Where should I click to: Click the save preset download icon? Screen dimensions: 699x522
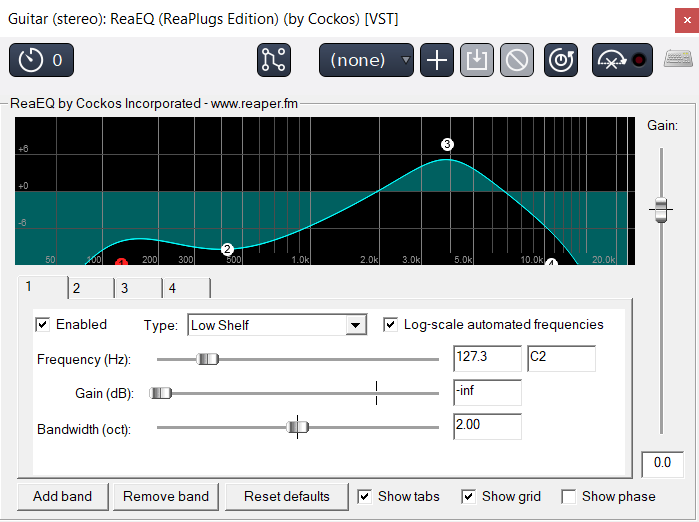(x=477, y=60)
